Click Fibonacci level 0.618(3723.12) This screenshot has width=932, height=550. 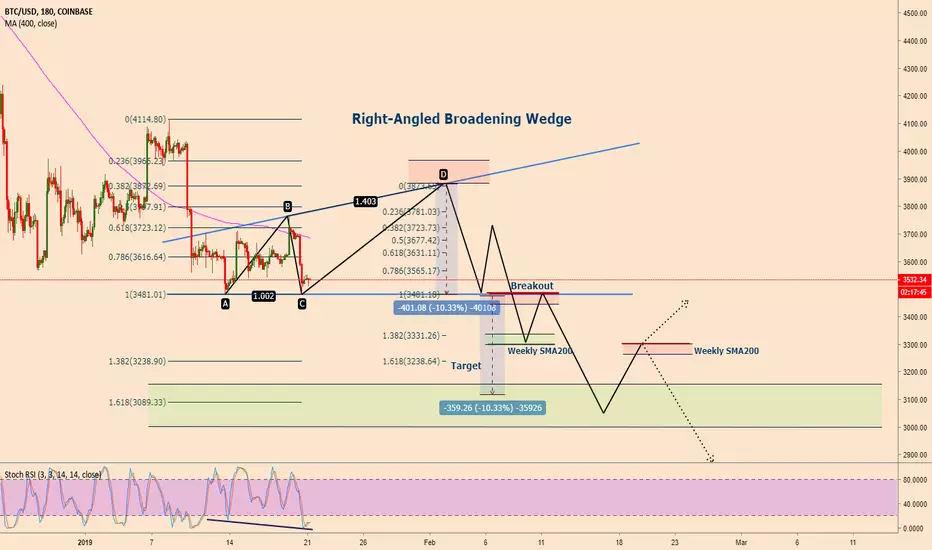pos(137,228)
